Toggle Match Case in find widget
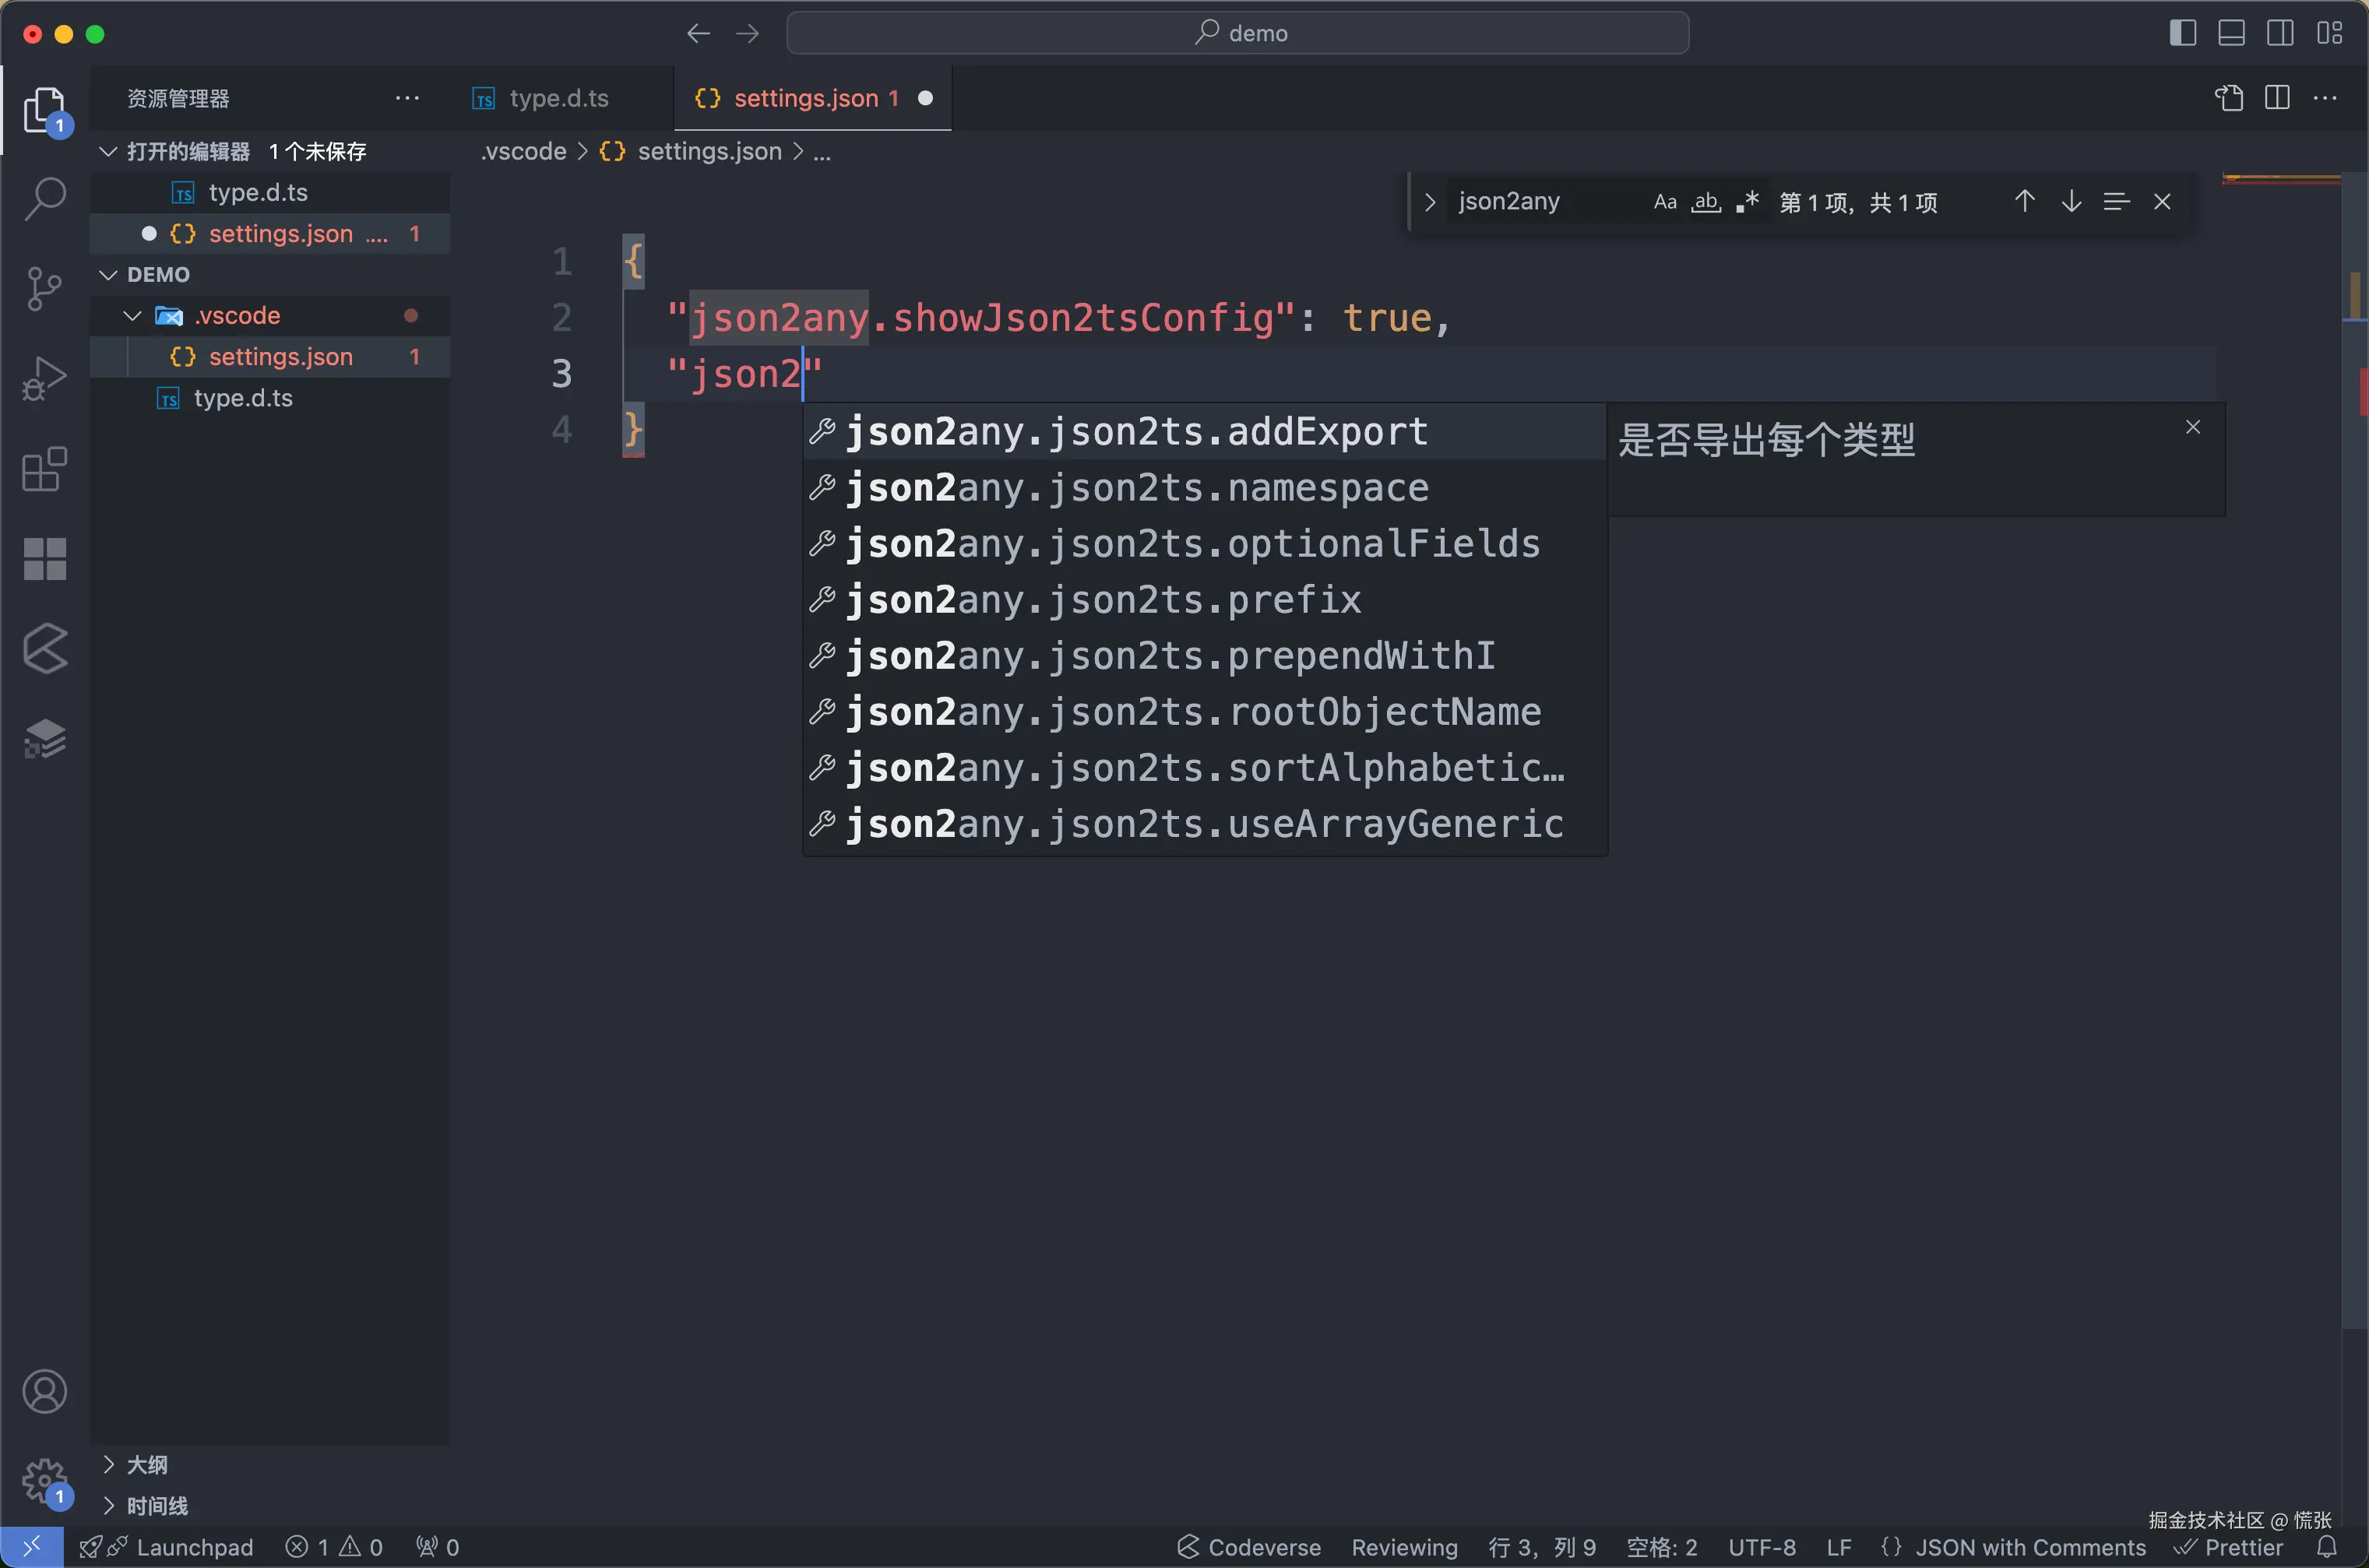2369x1568 pixels. (x=1664, y=202)
